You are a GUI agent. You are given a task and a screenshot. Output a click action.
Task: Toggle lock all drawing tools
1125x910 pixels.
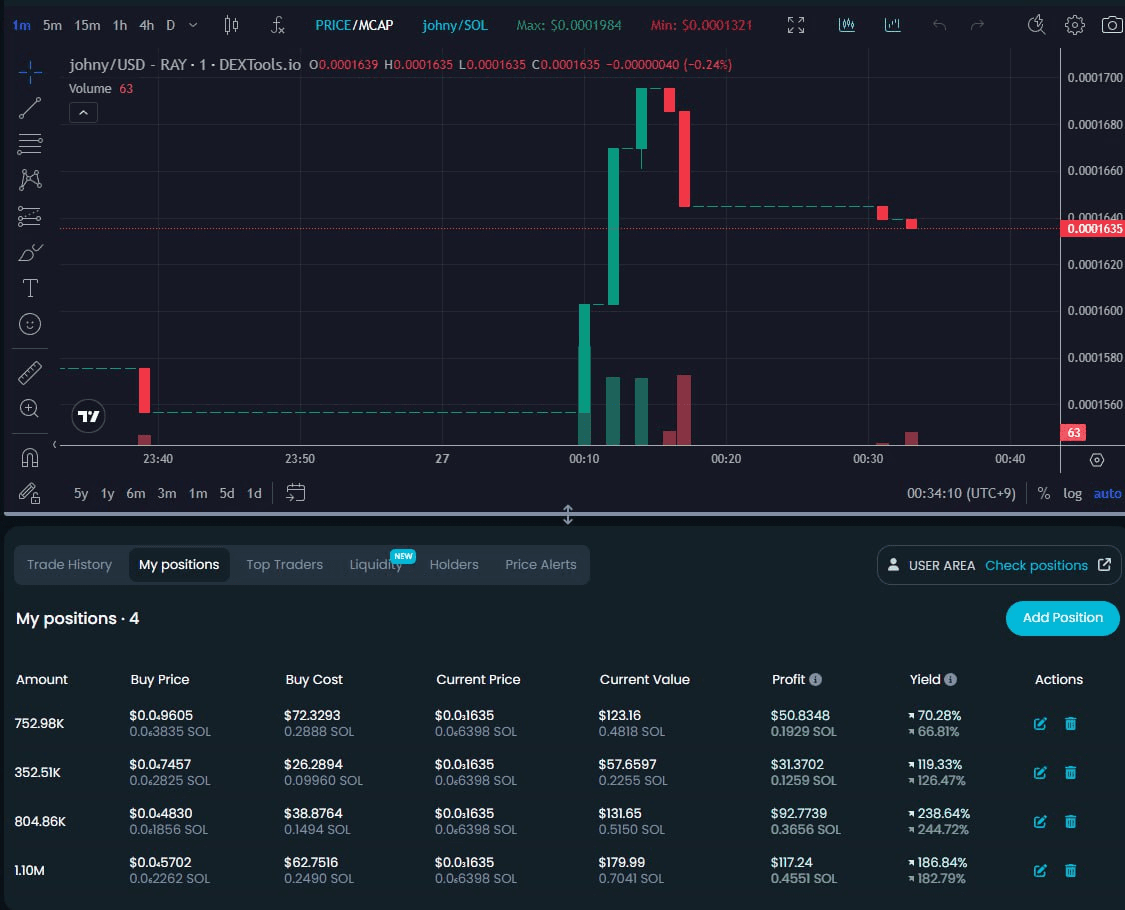[30, 493]
